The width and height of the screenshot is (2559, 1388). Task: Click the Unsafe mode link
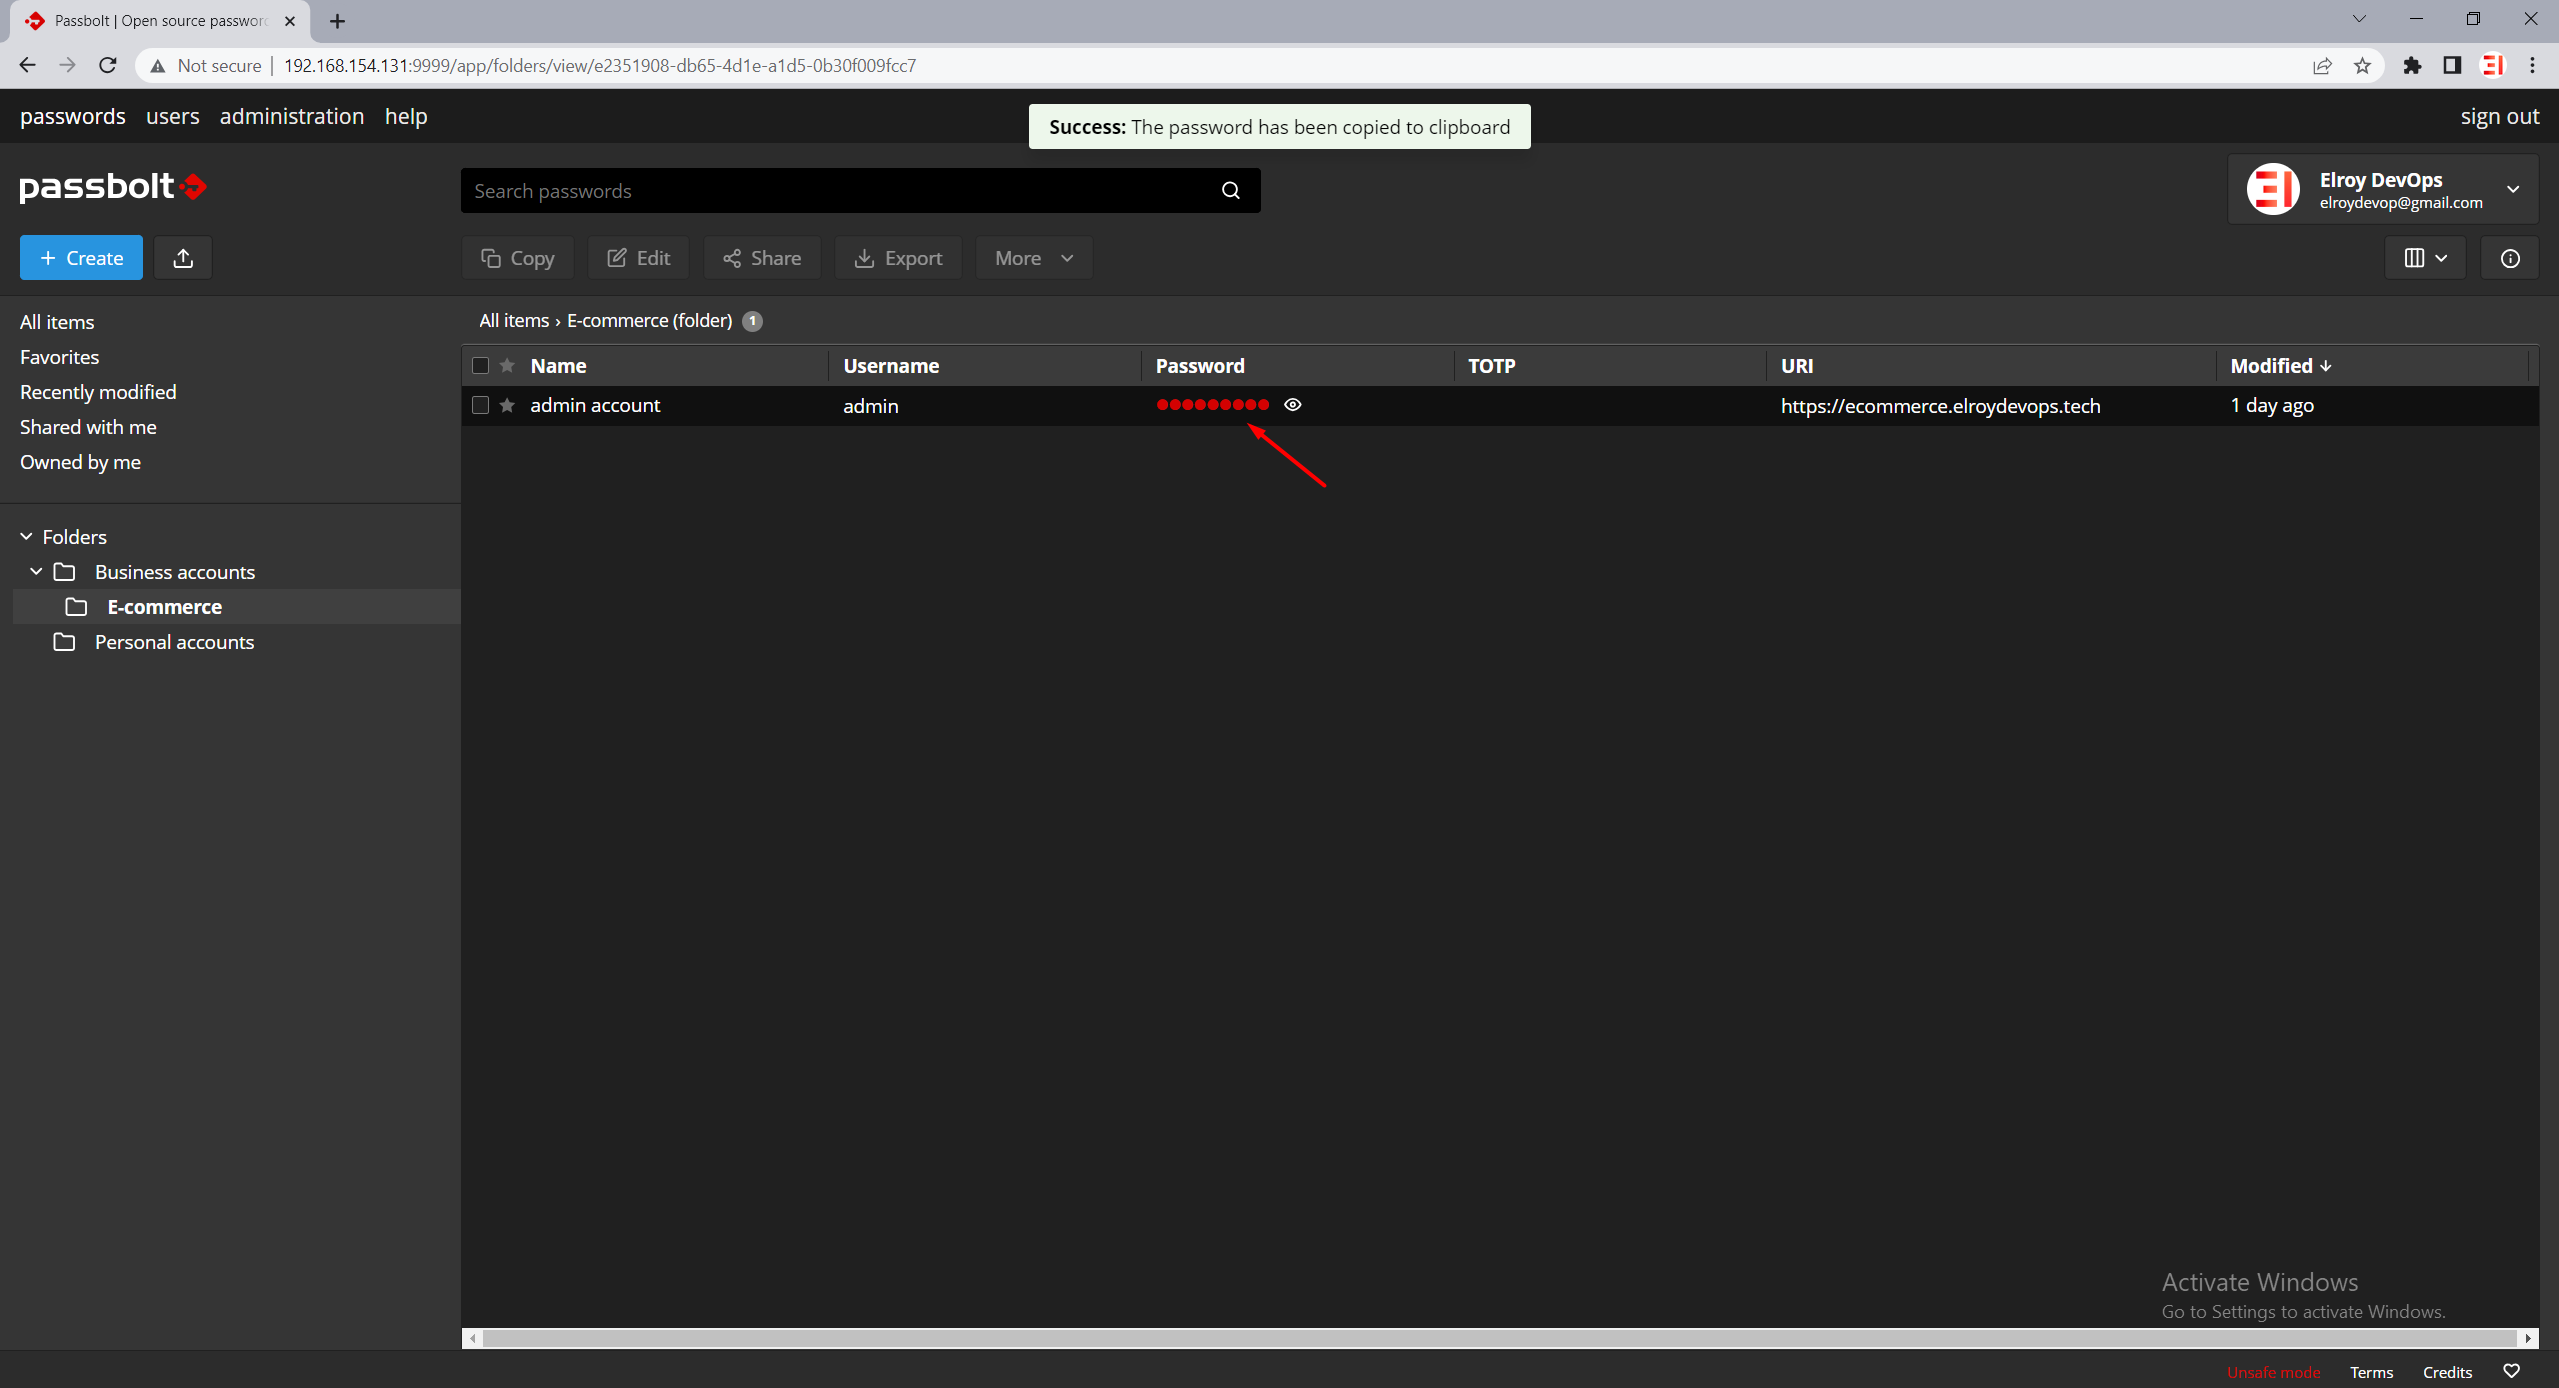coord(2273,1372)
